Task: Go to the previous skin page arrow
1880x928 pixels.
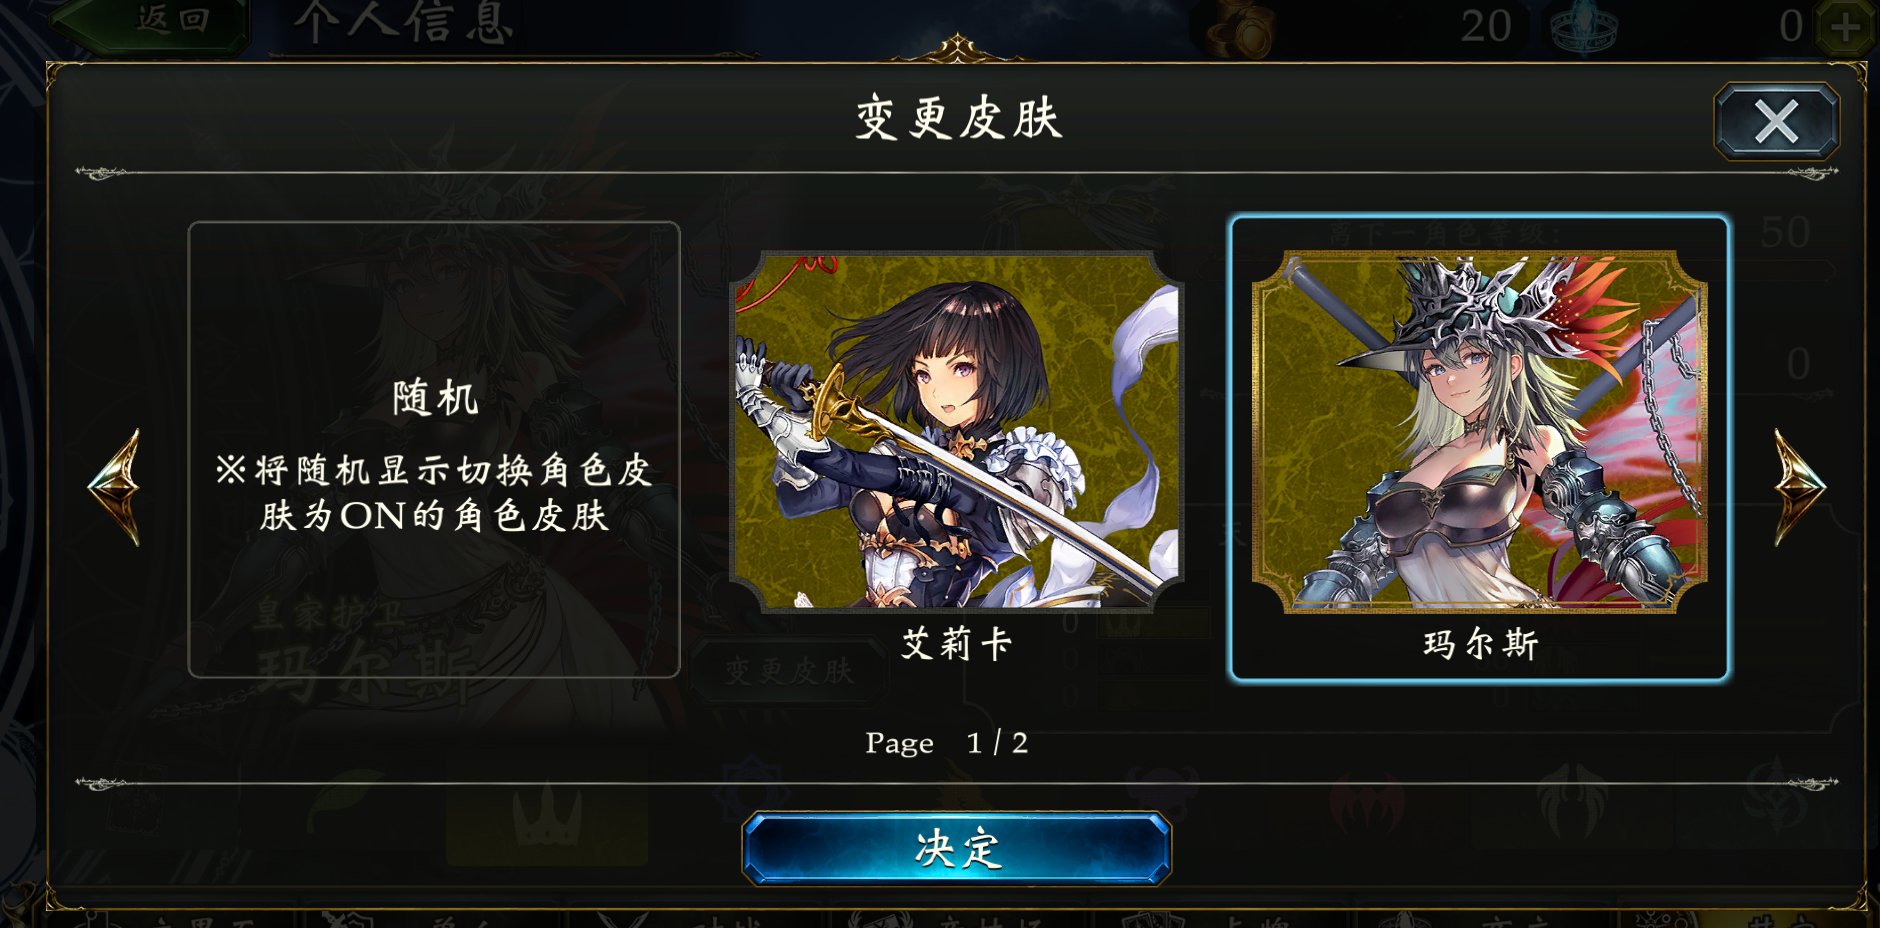Action: coord(116,487)
